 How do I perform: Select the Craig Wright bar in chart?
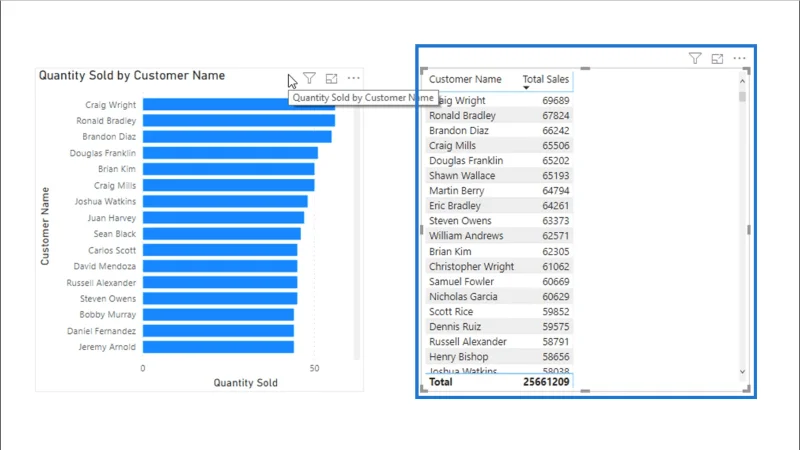tap(239, 105)
